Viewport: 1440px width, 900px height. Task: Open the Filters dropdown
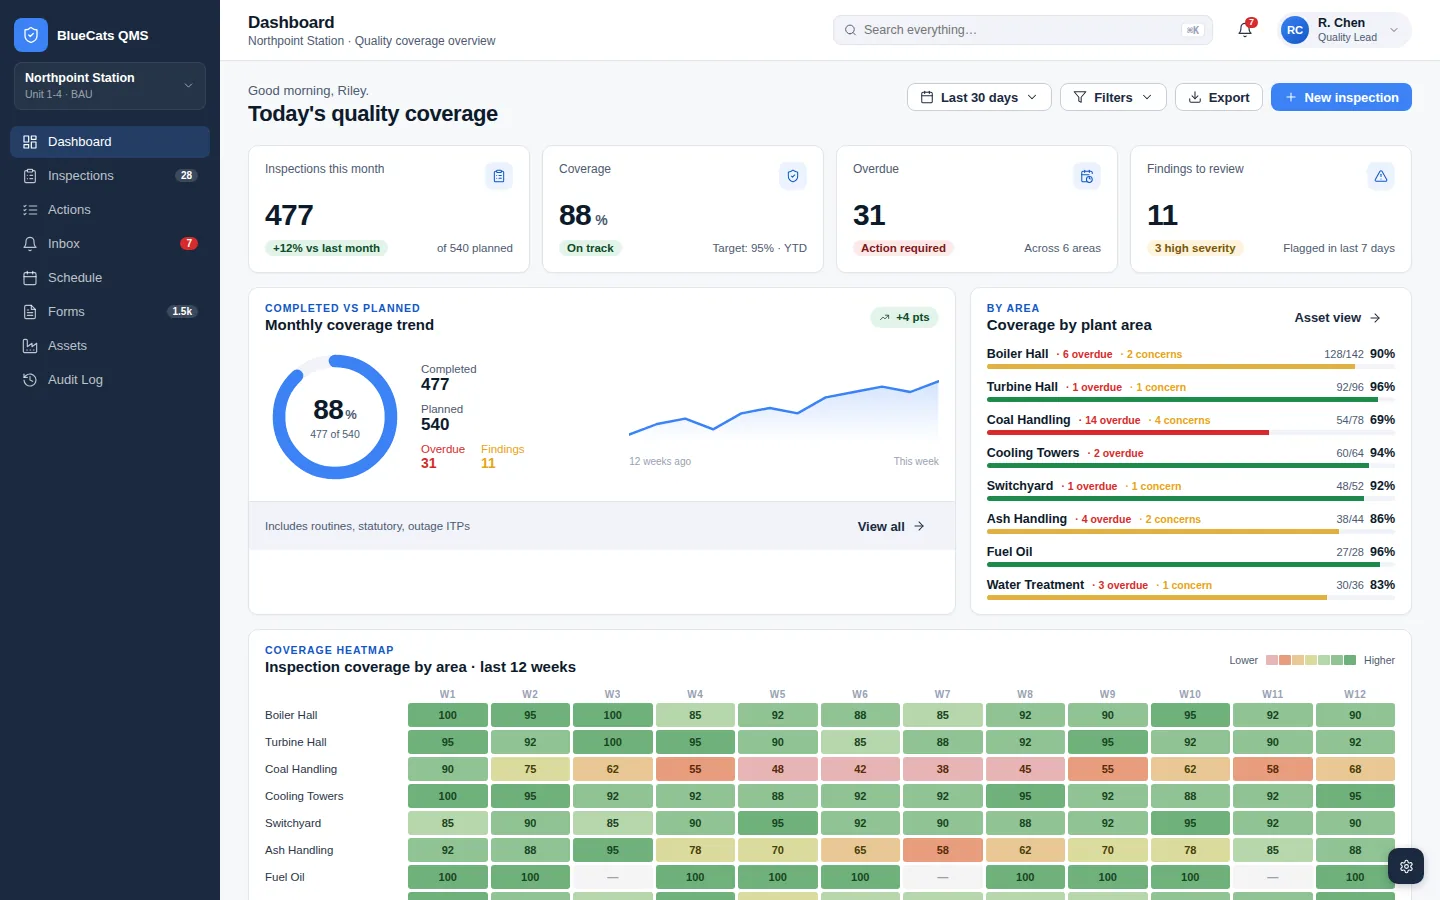click(x=1113, y=97)
